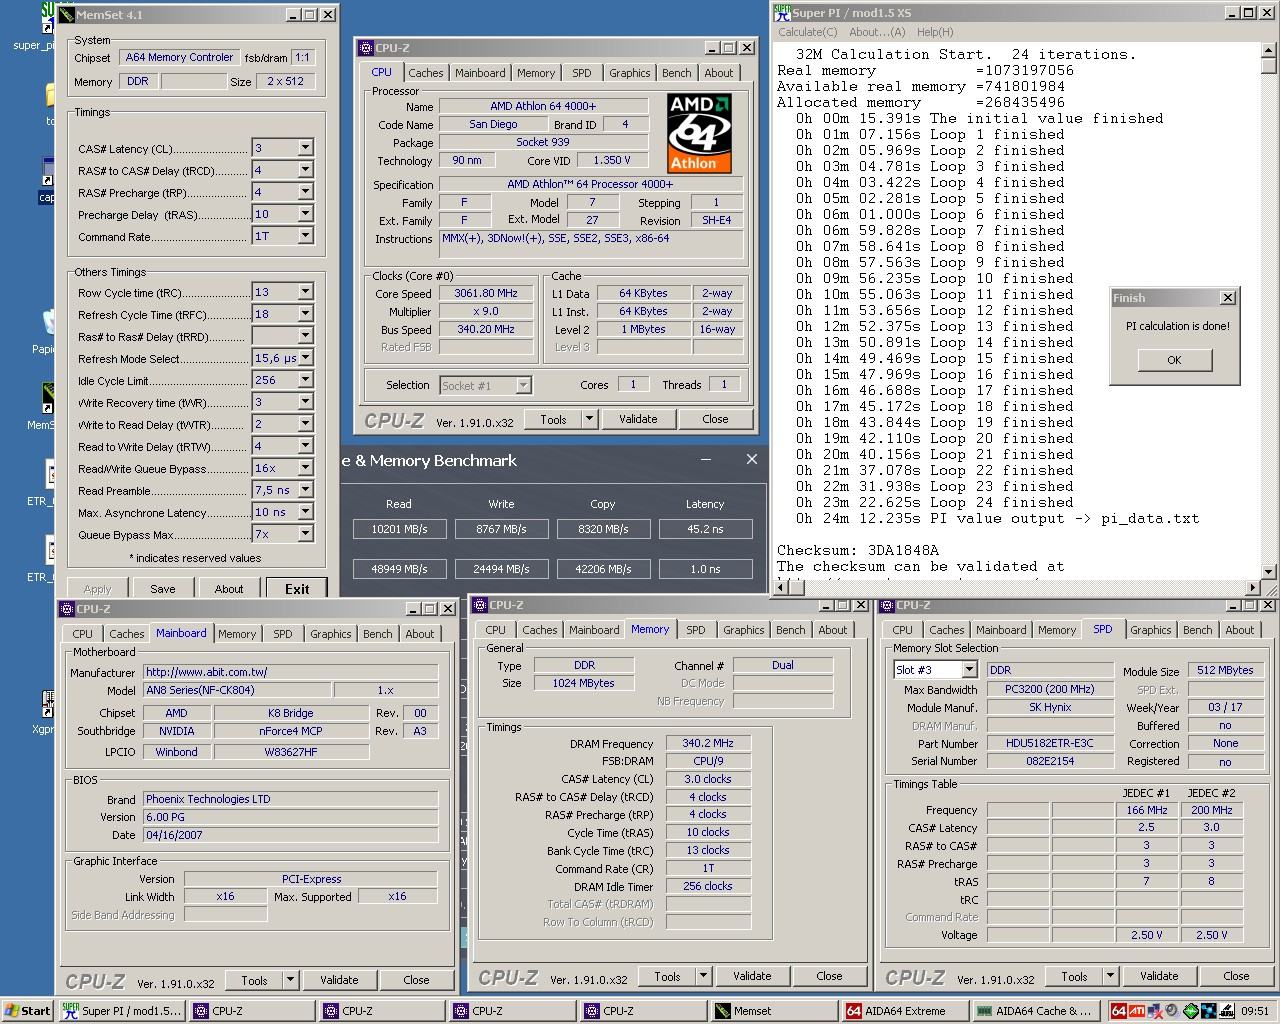The width and height of the screenshot is (1280, 1024).
Task: Open the MemSet desktop shortcut icon
Action: [x=46, y=398]
